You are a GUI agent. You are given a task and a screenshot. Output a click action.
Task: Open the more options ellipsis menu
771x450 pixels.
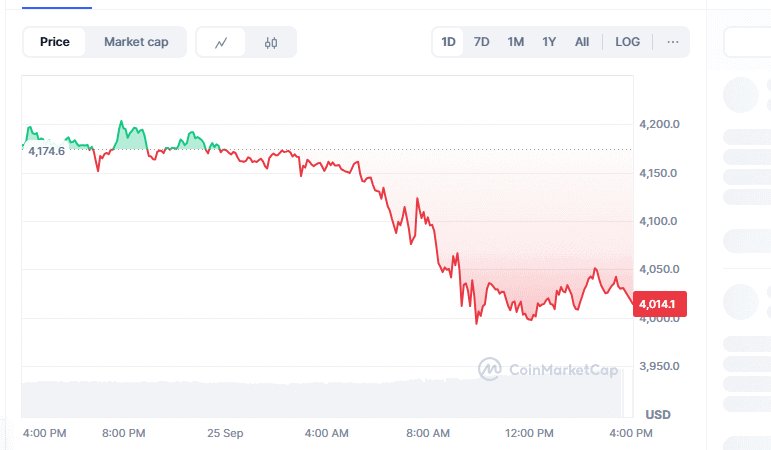pos(673,42)
